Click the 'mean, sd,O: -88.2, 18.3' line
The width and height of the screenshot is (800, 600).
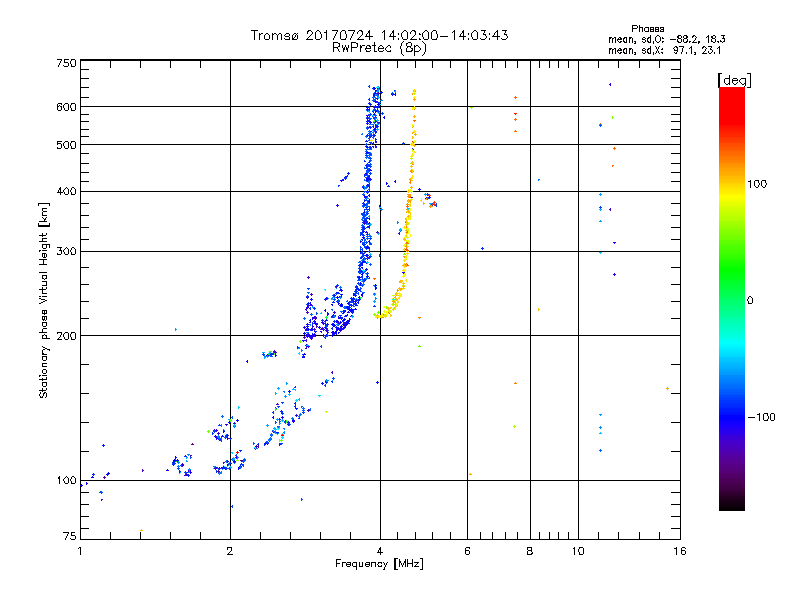(666, 39)
